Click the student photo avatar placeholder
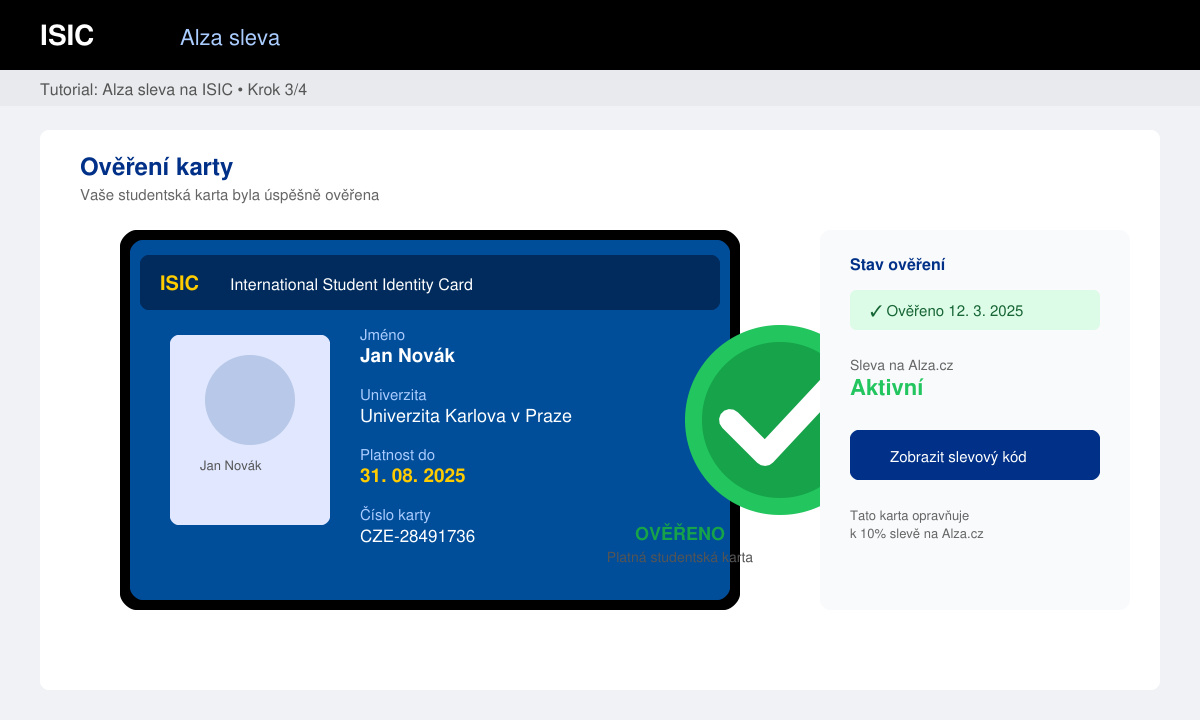This screenshot has height=720, width=1200. point(250,400)
